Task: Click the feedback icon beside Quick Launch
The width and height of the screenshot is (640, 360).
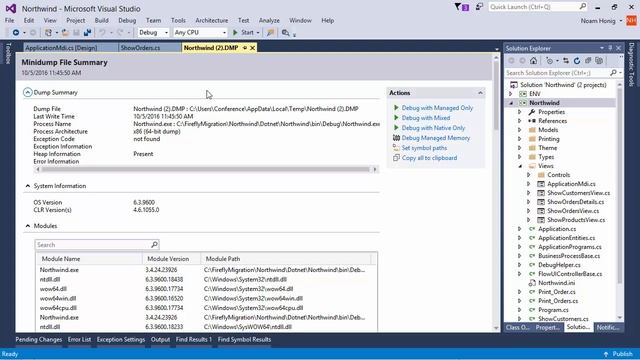Action: [480, 7]
